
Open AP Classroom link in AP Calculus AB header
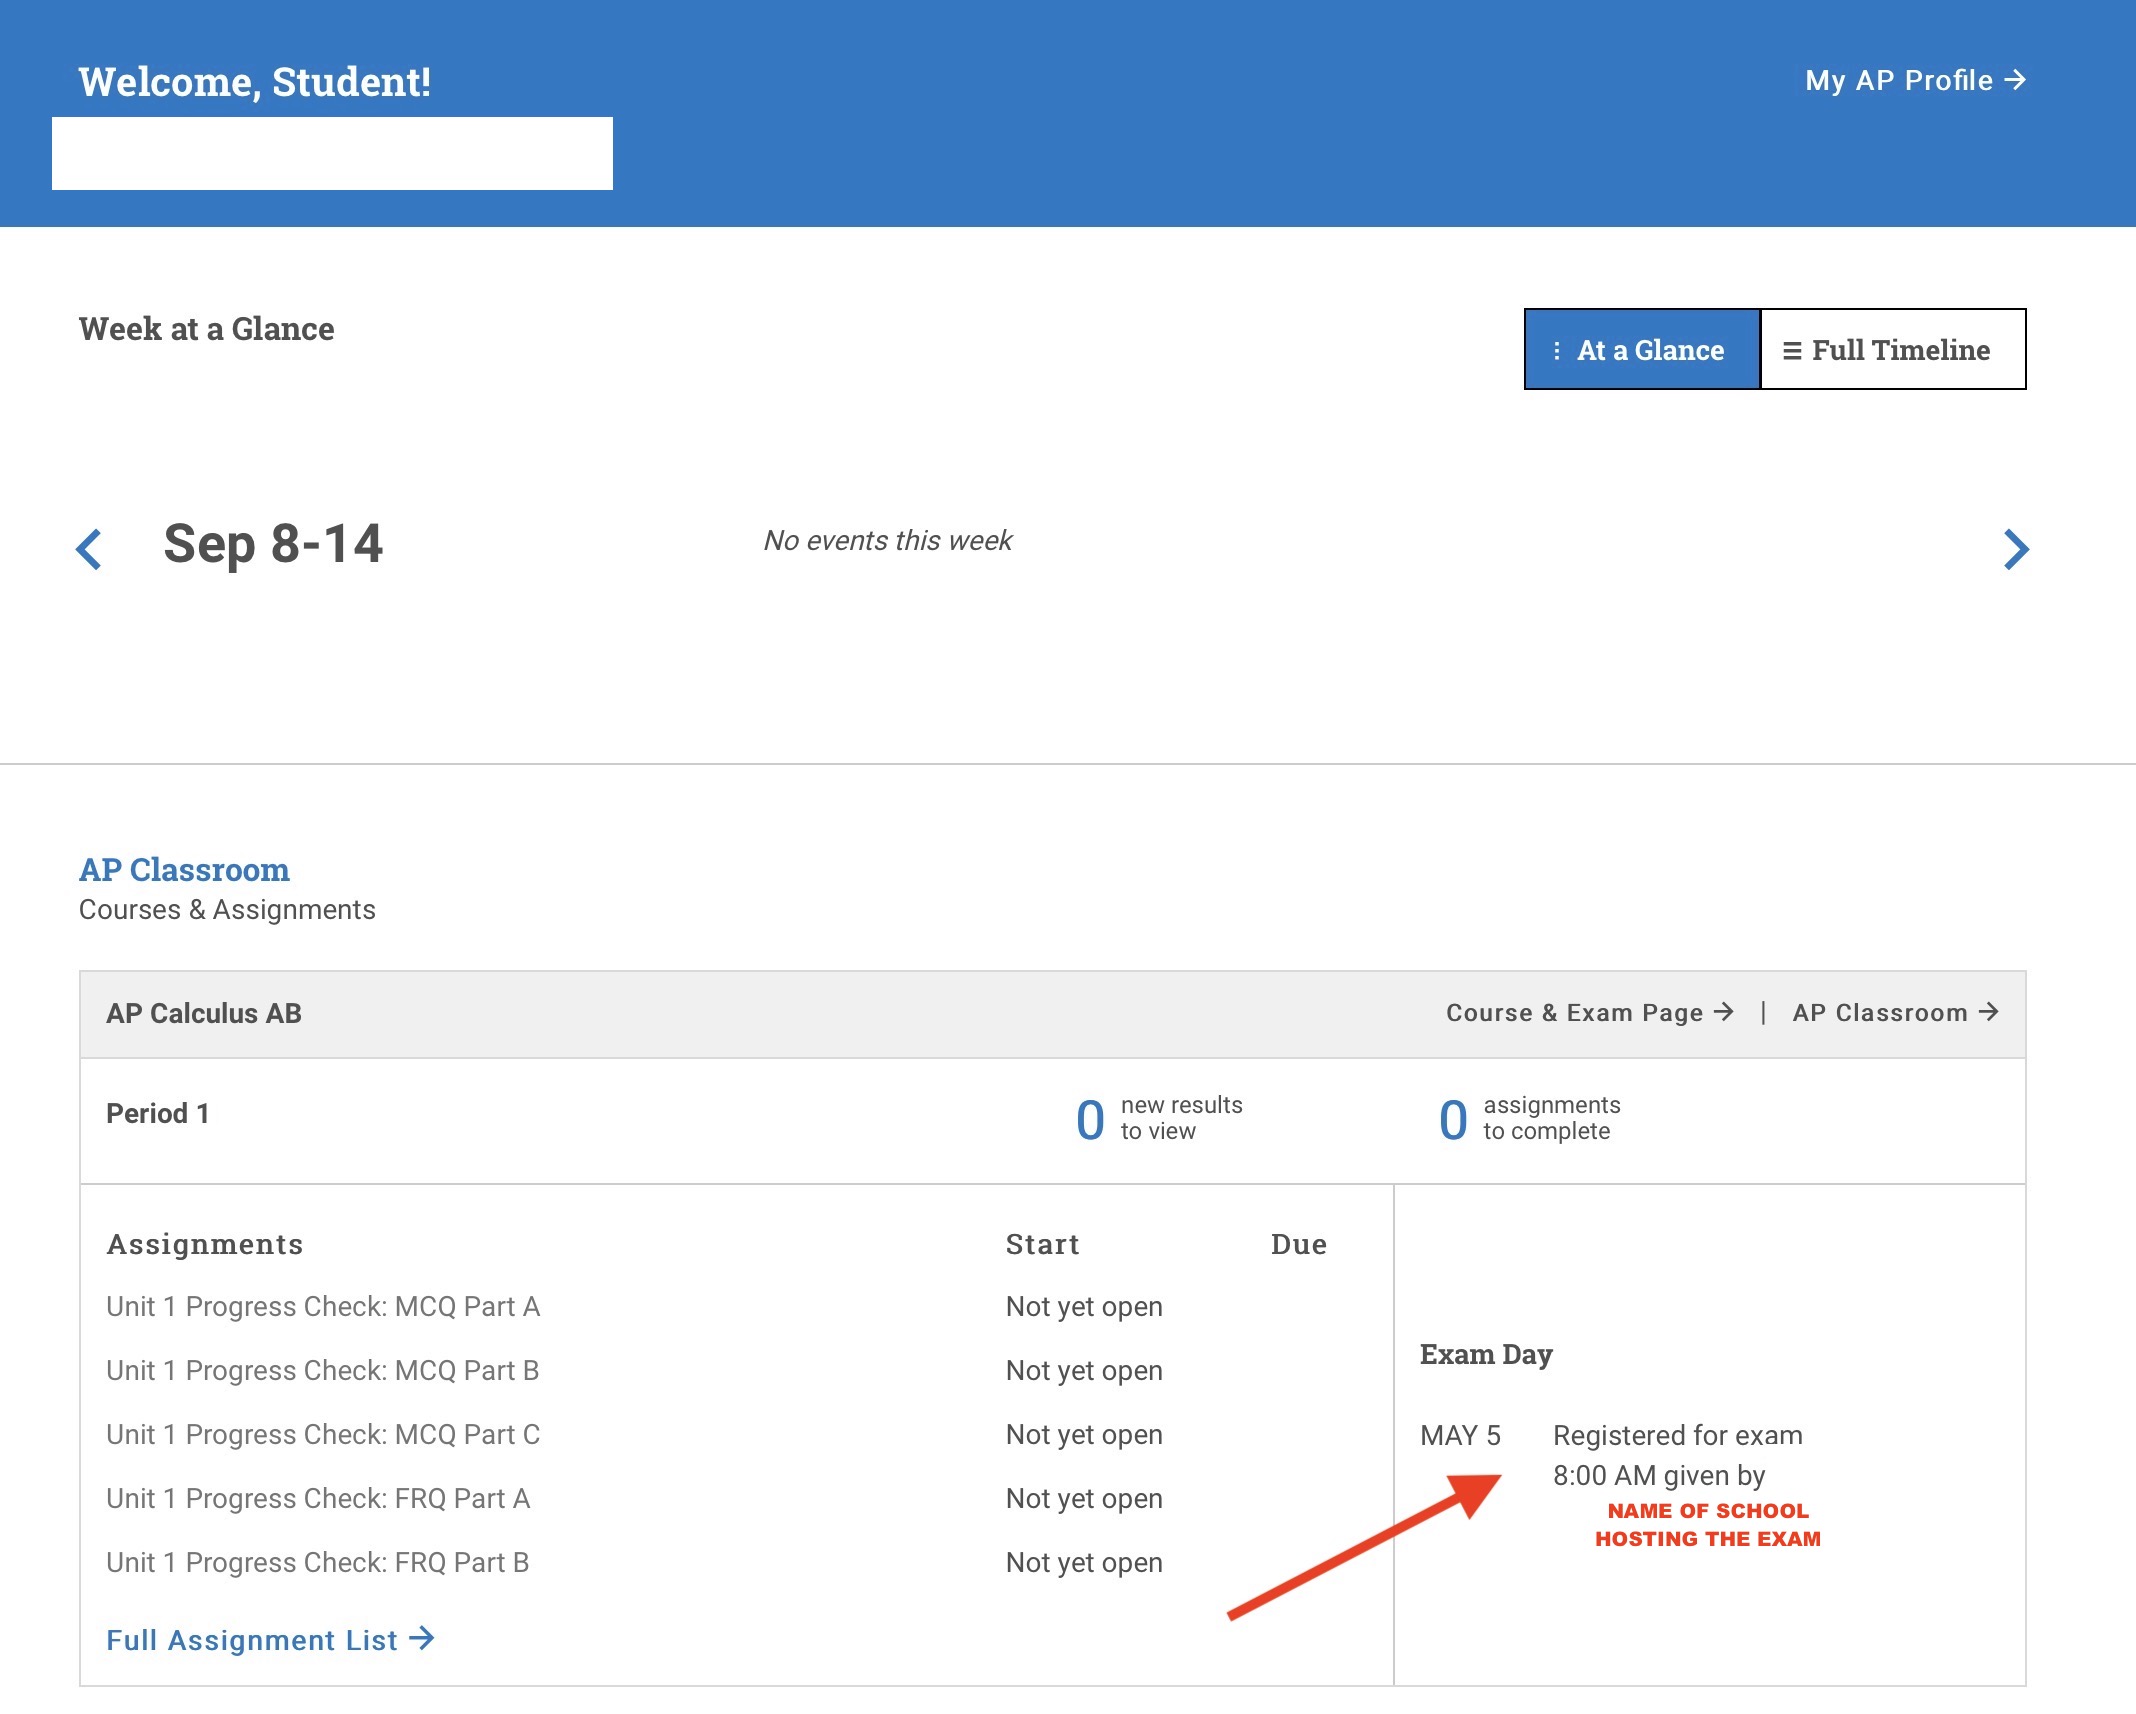[x=1895, y=1012]
